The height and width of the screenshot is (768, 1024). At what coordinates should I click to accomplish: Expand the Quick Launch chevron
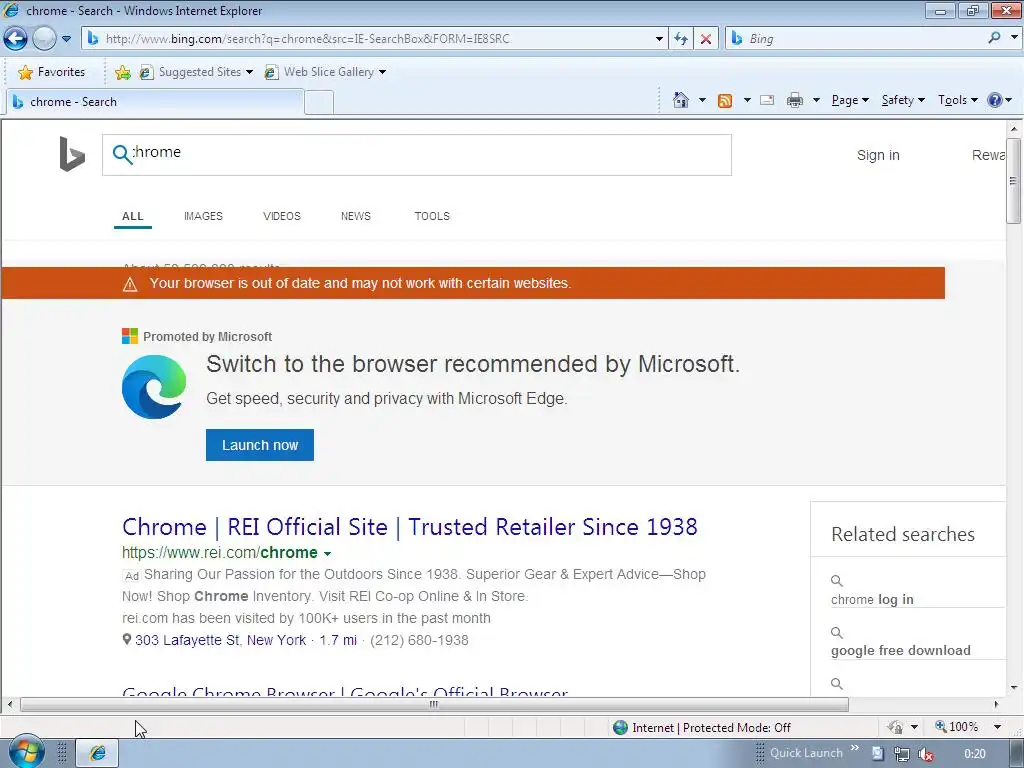coord(854,748)
